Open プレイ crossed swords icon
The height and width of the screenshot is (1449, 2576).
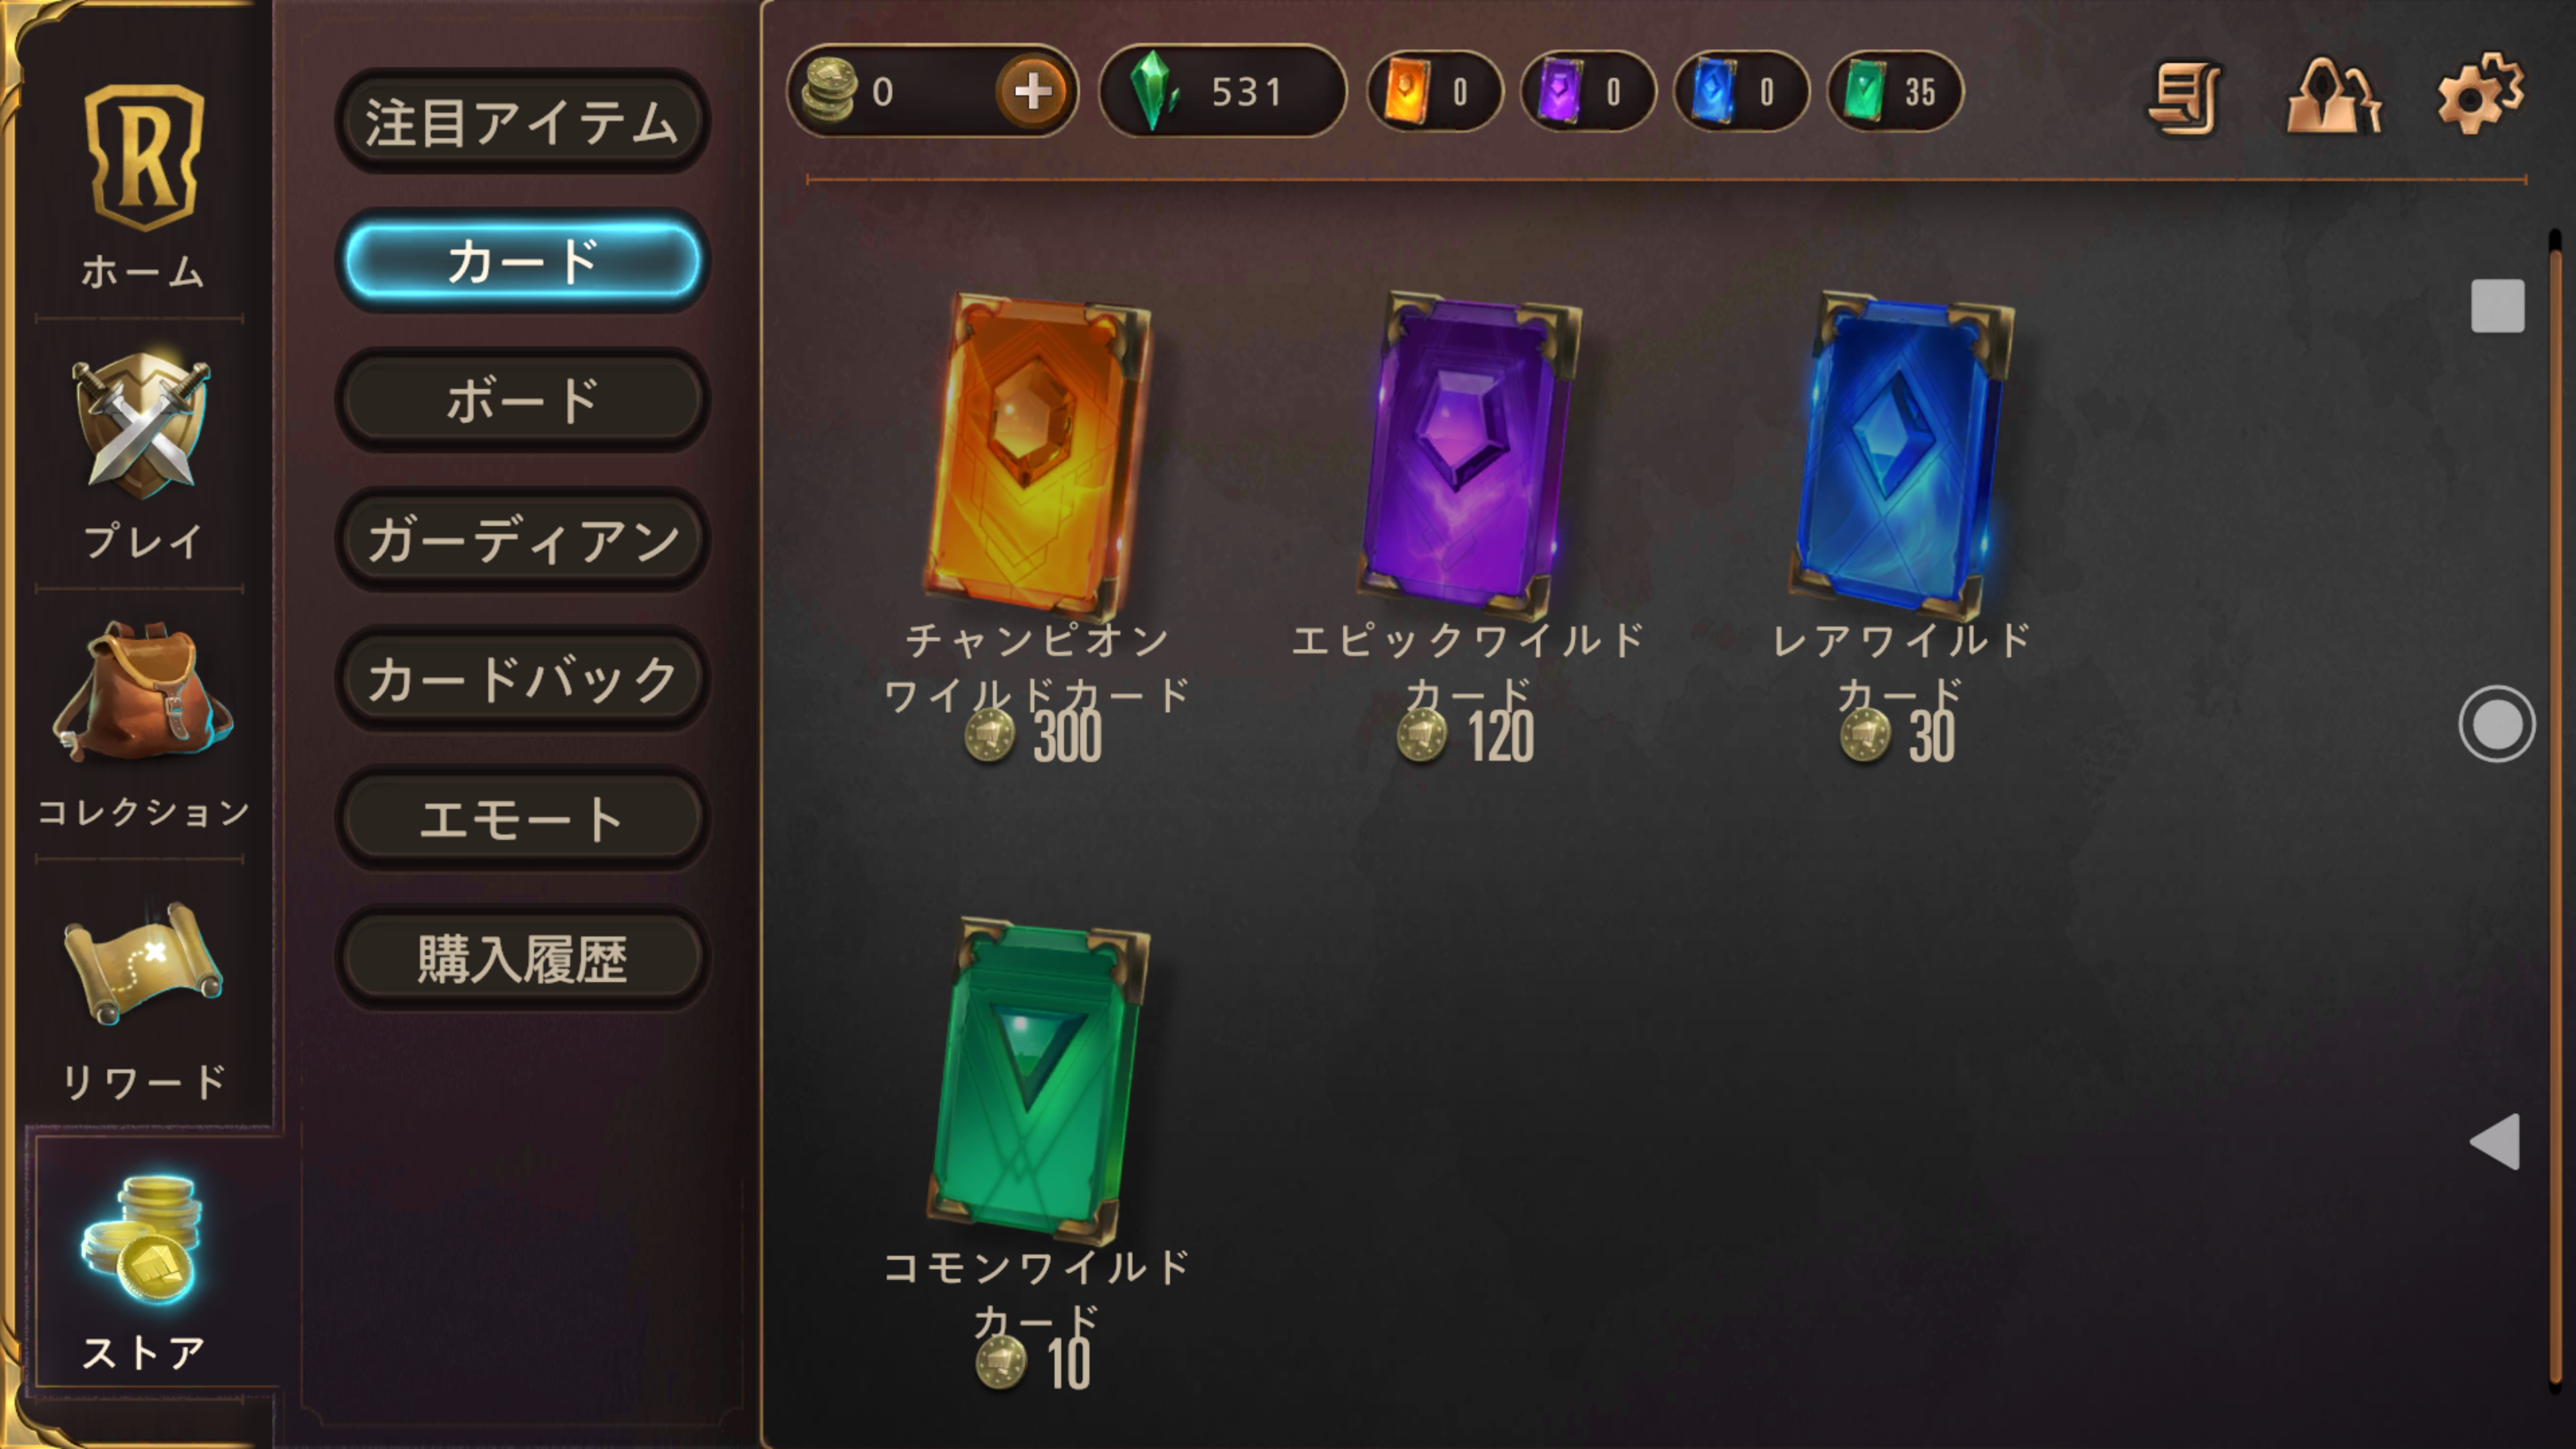point(141,425)
